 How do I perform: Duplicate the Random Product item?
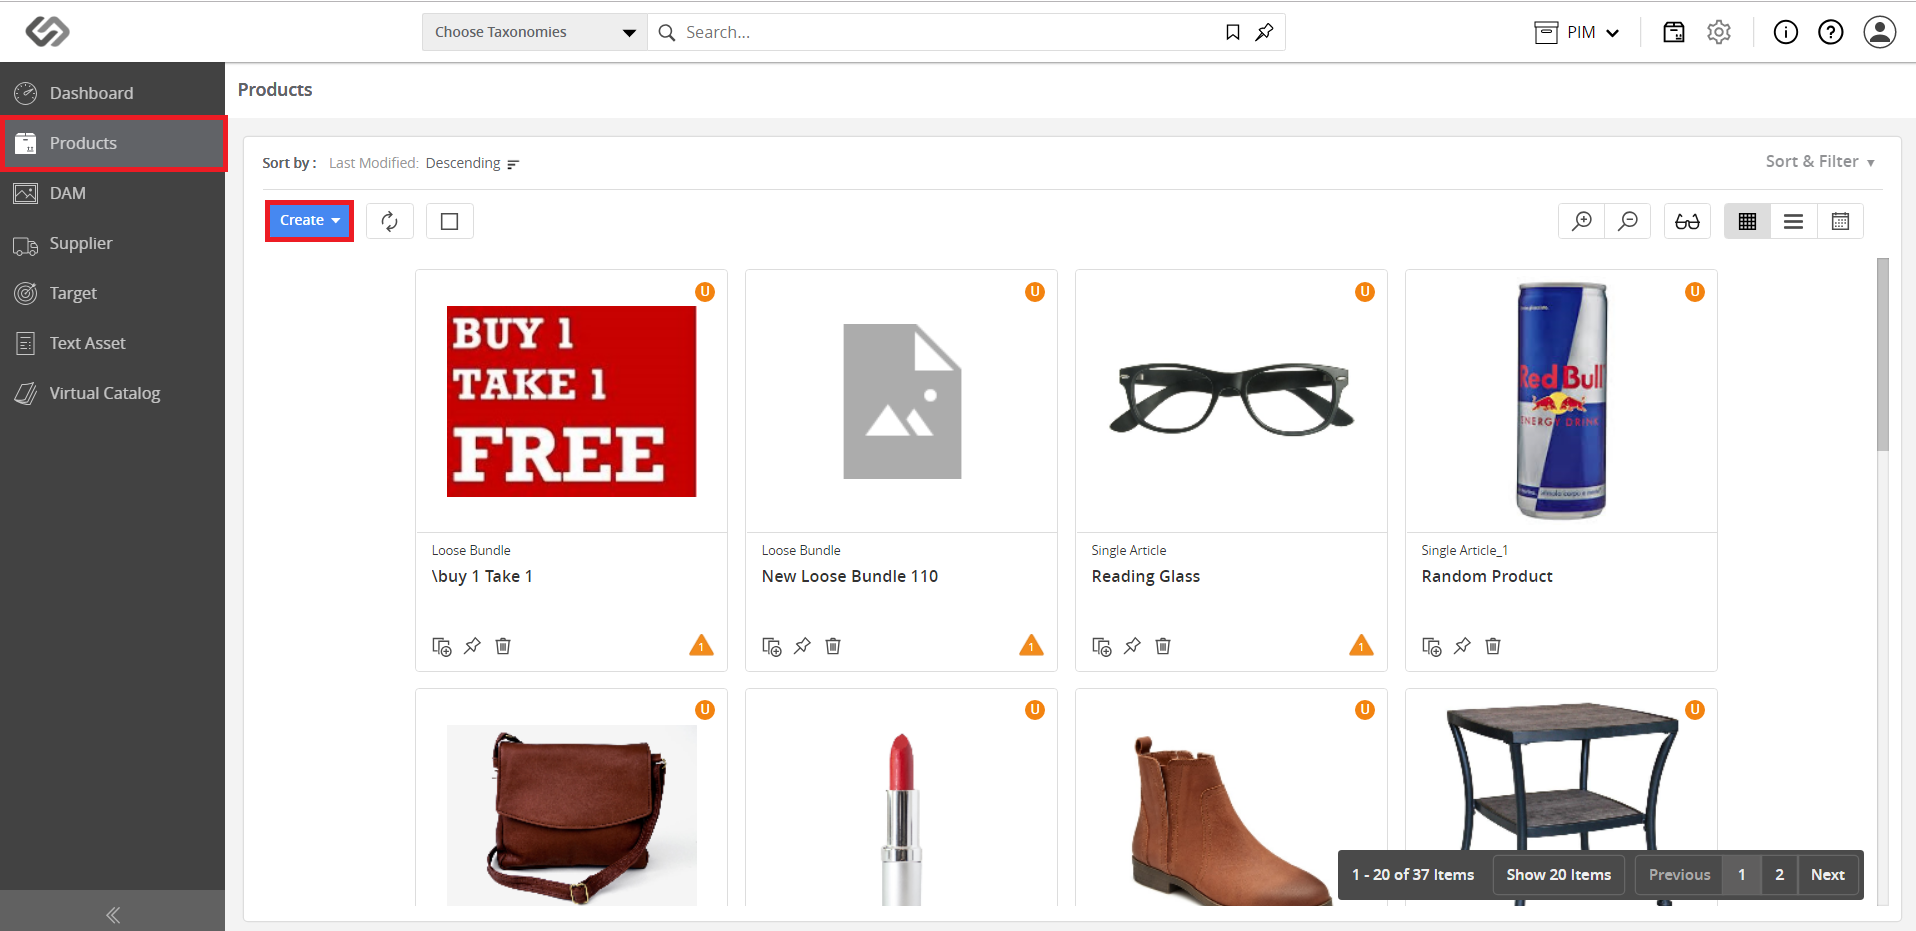tap(1431, 646)
